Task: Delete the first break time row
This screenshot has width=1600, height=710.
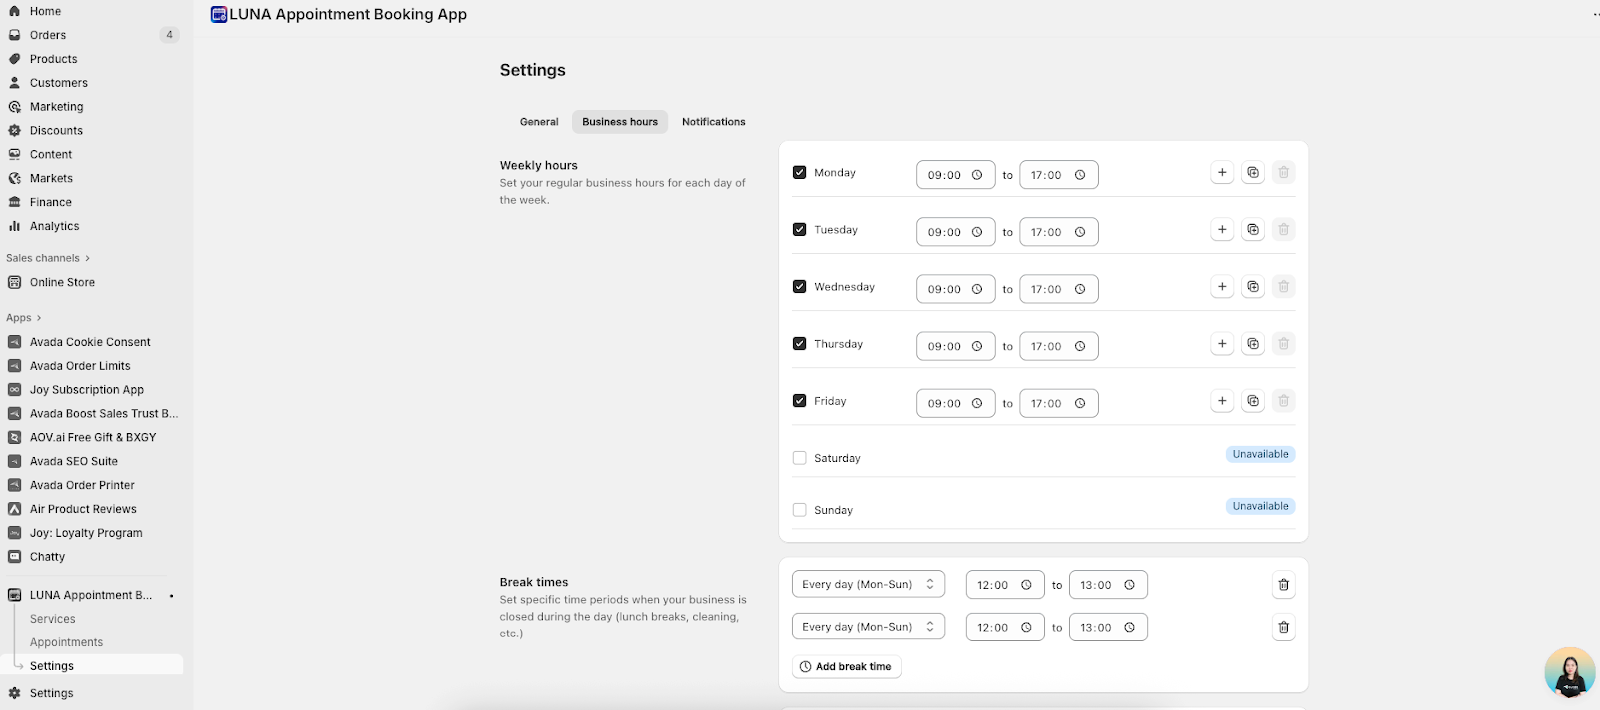Action: point(1284,585)
